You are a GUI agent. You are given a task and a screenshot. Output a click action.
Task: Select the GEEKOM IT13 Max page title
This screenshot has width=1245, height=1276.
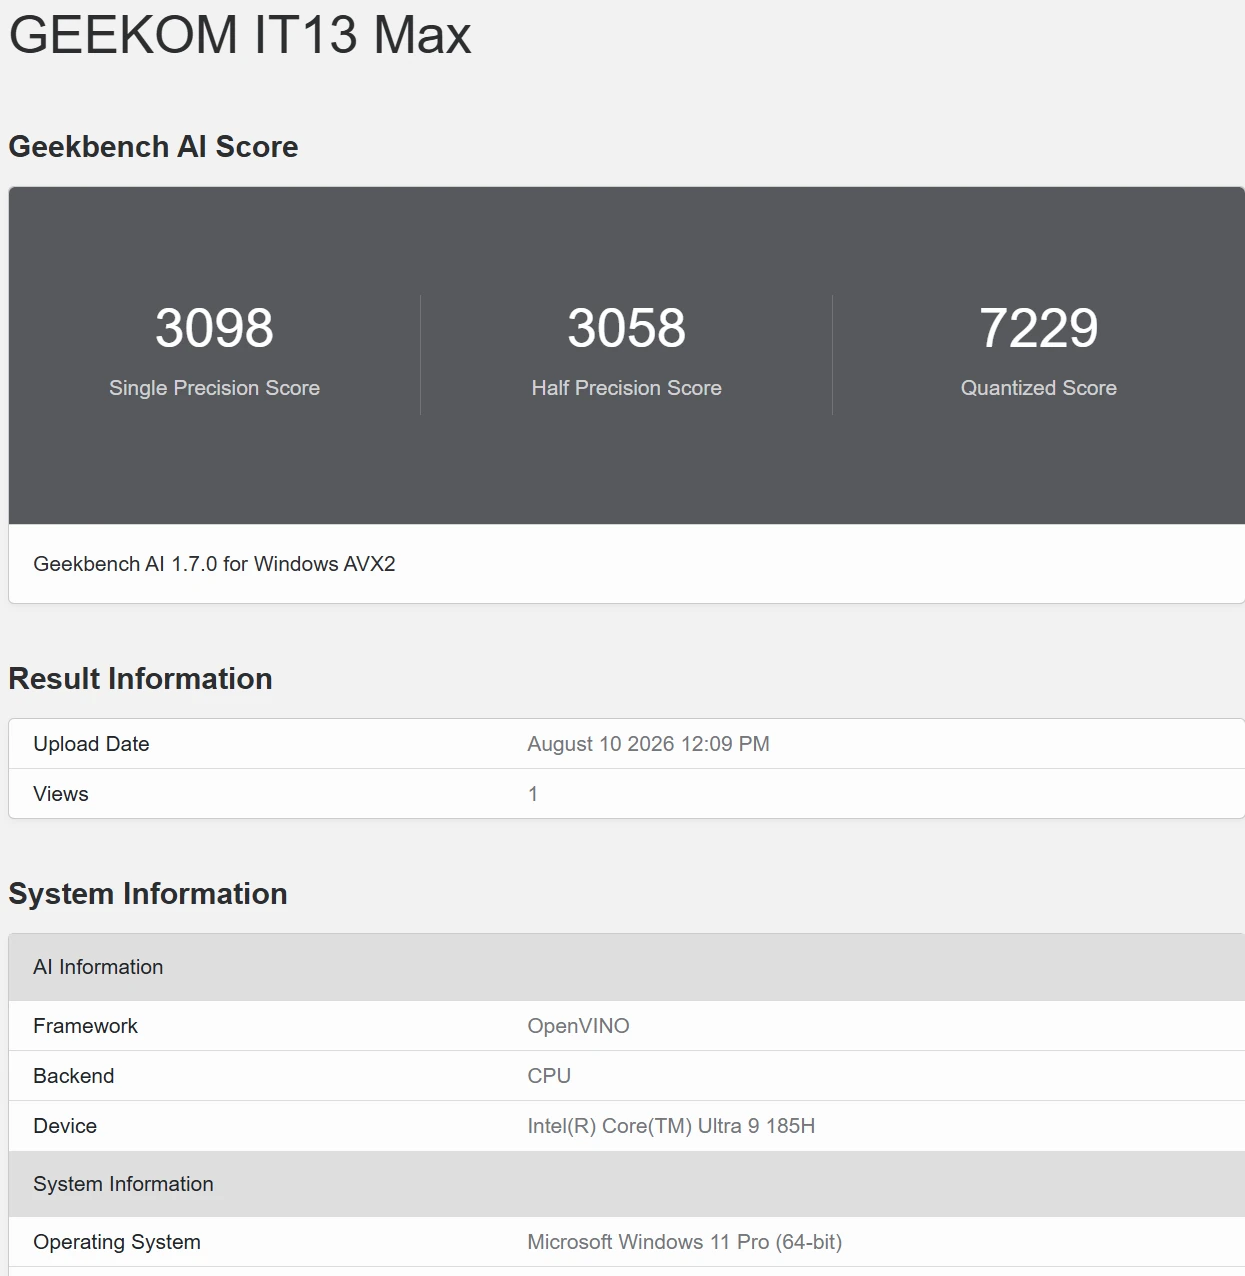point(240,34)
